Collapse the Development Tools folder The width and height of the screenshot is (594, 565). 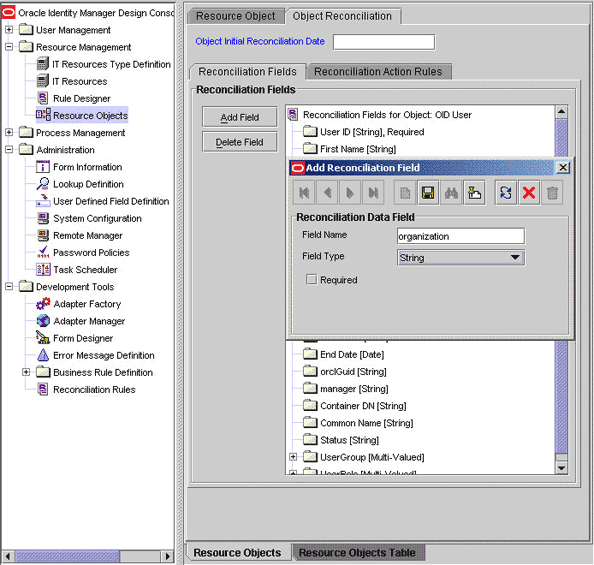[x=9, y=286]
